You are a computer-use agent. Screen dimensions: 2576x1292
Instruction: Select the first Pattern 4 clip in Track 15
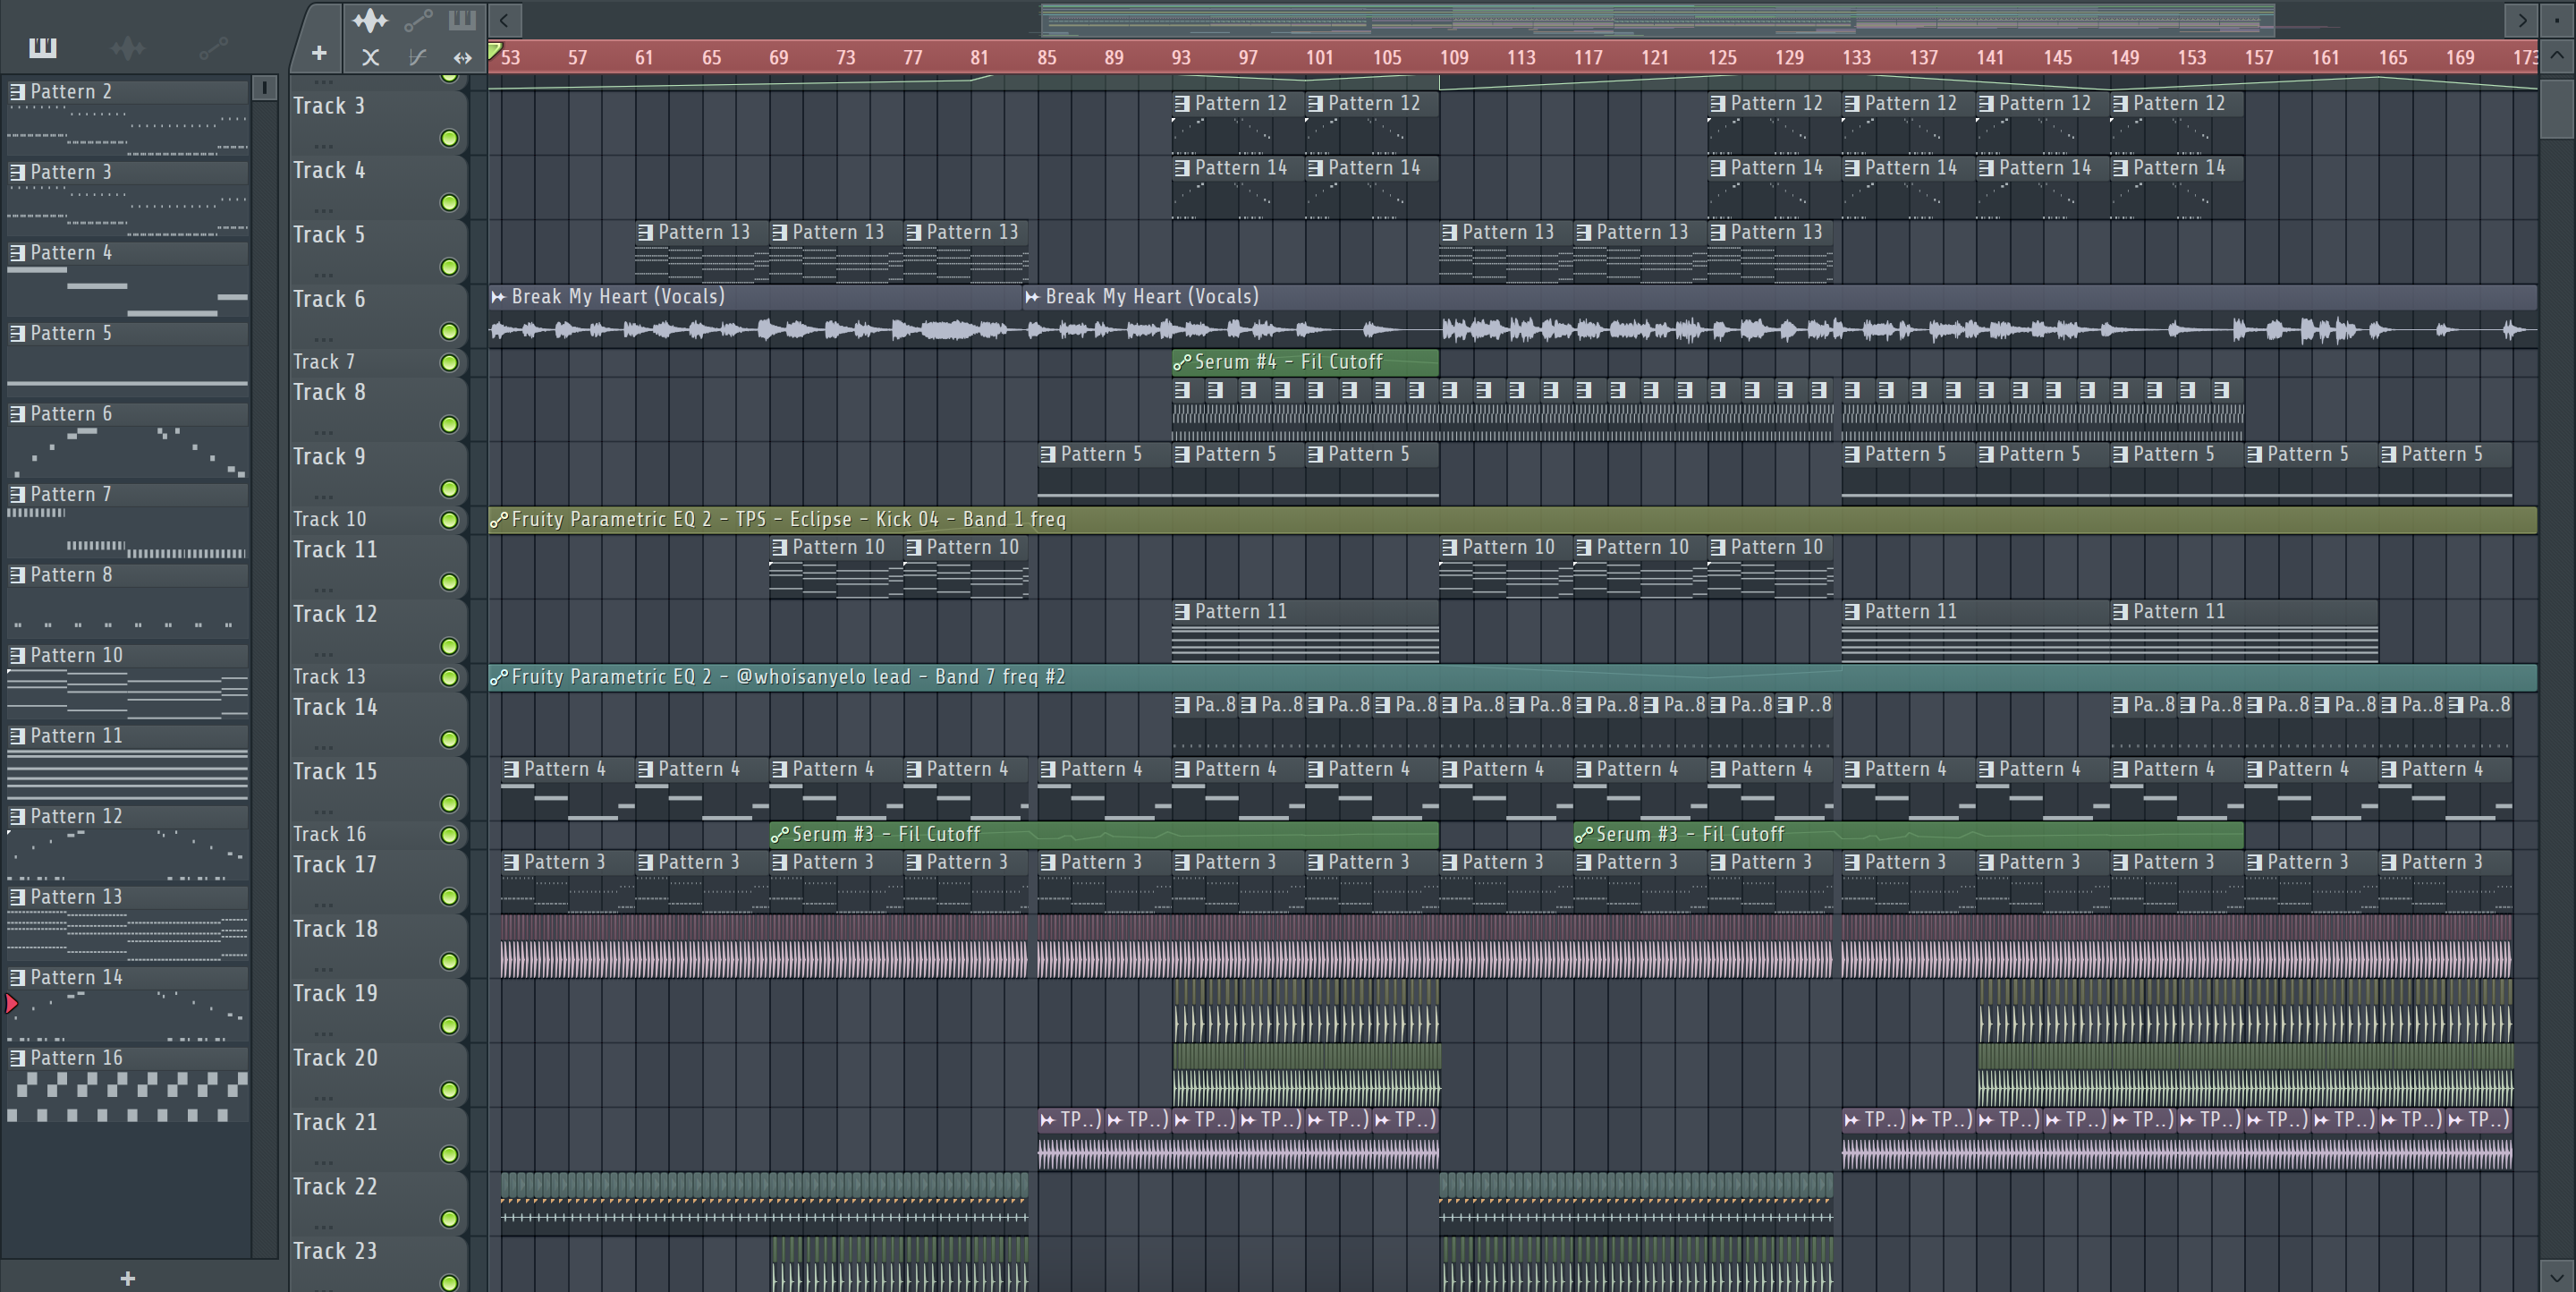pos(567,788)
